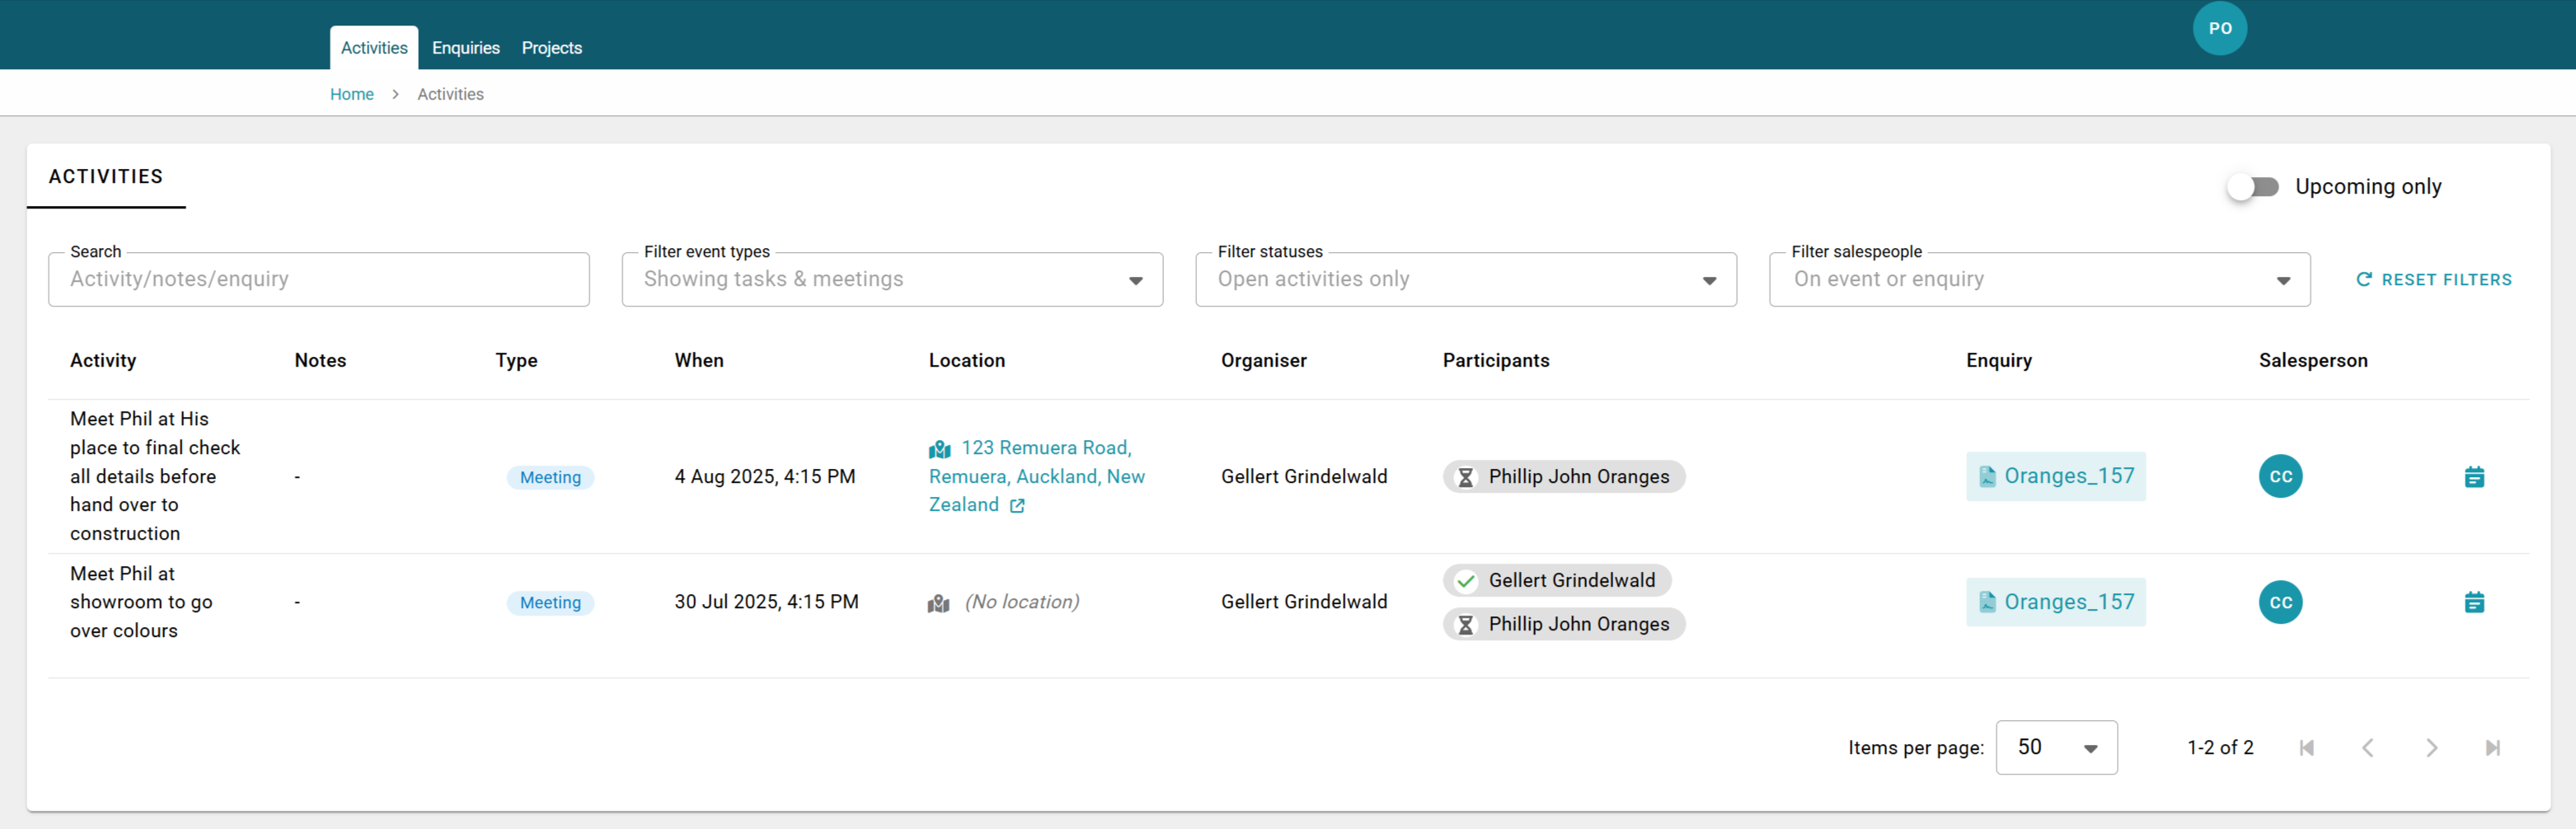The width and height of the screenshot is (2576, 829).
Task: Click document icon on Oranges_157 in 30 Jul row
Action: point(1987,602)
